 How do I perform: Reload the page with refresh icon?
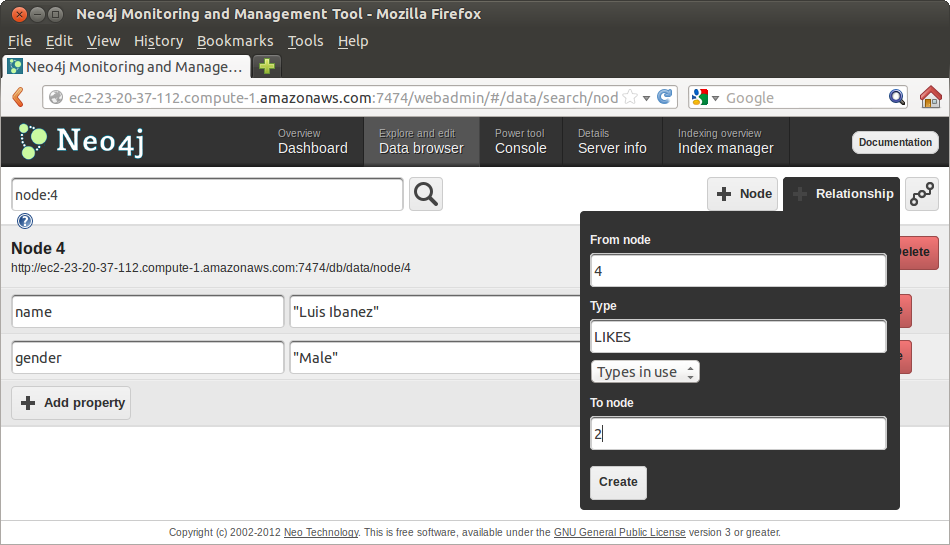(665, 97)
